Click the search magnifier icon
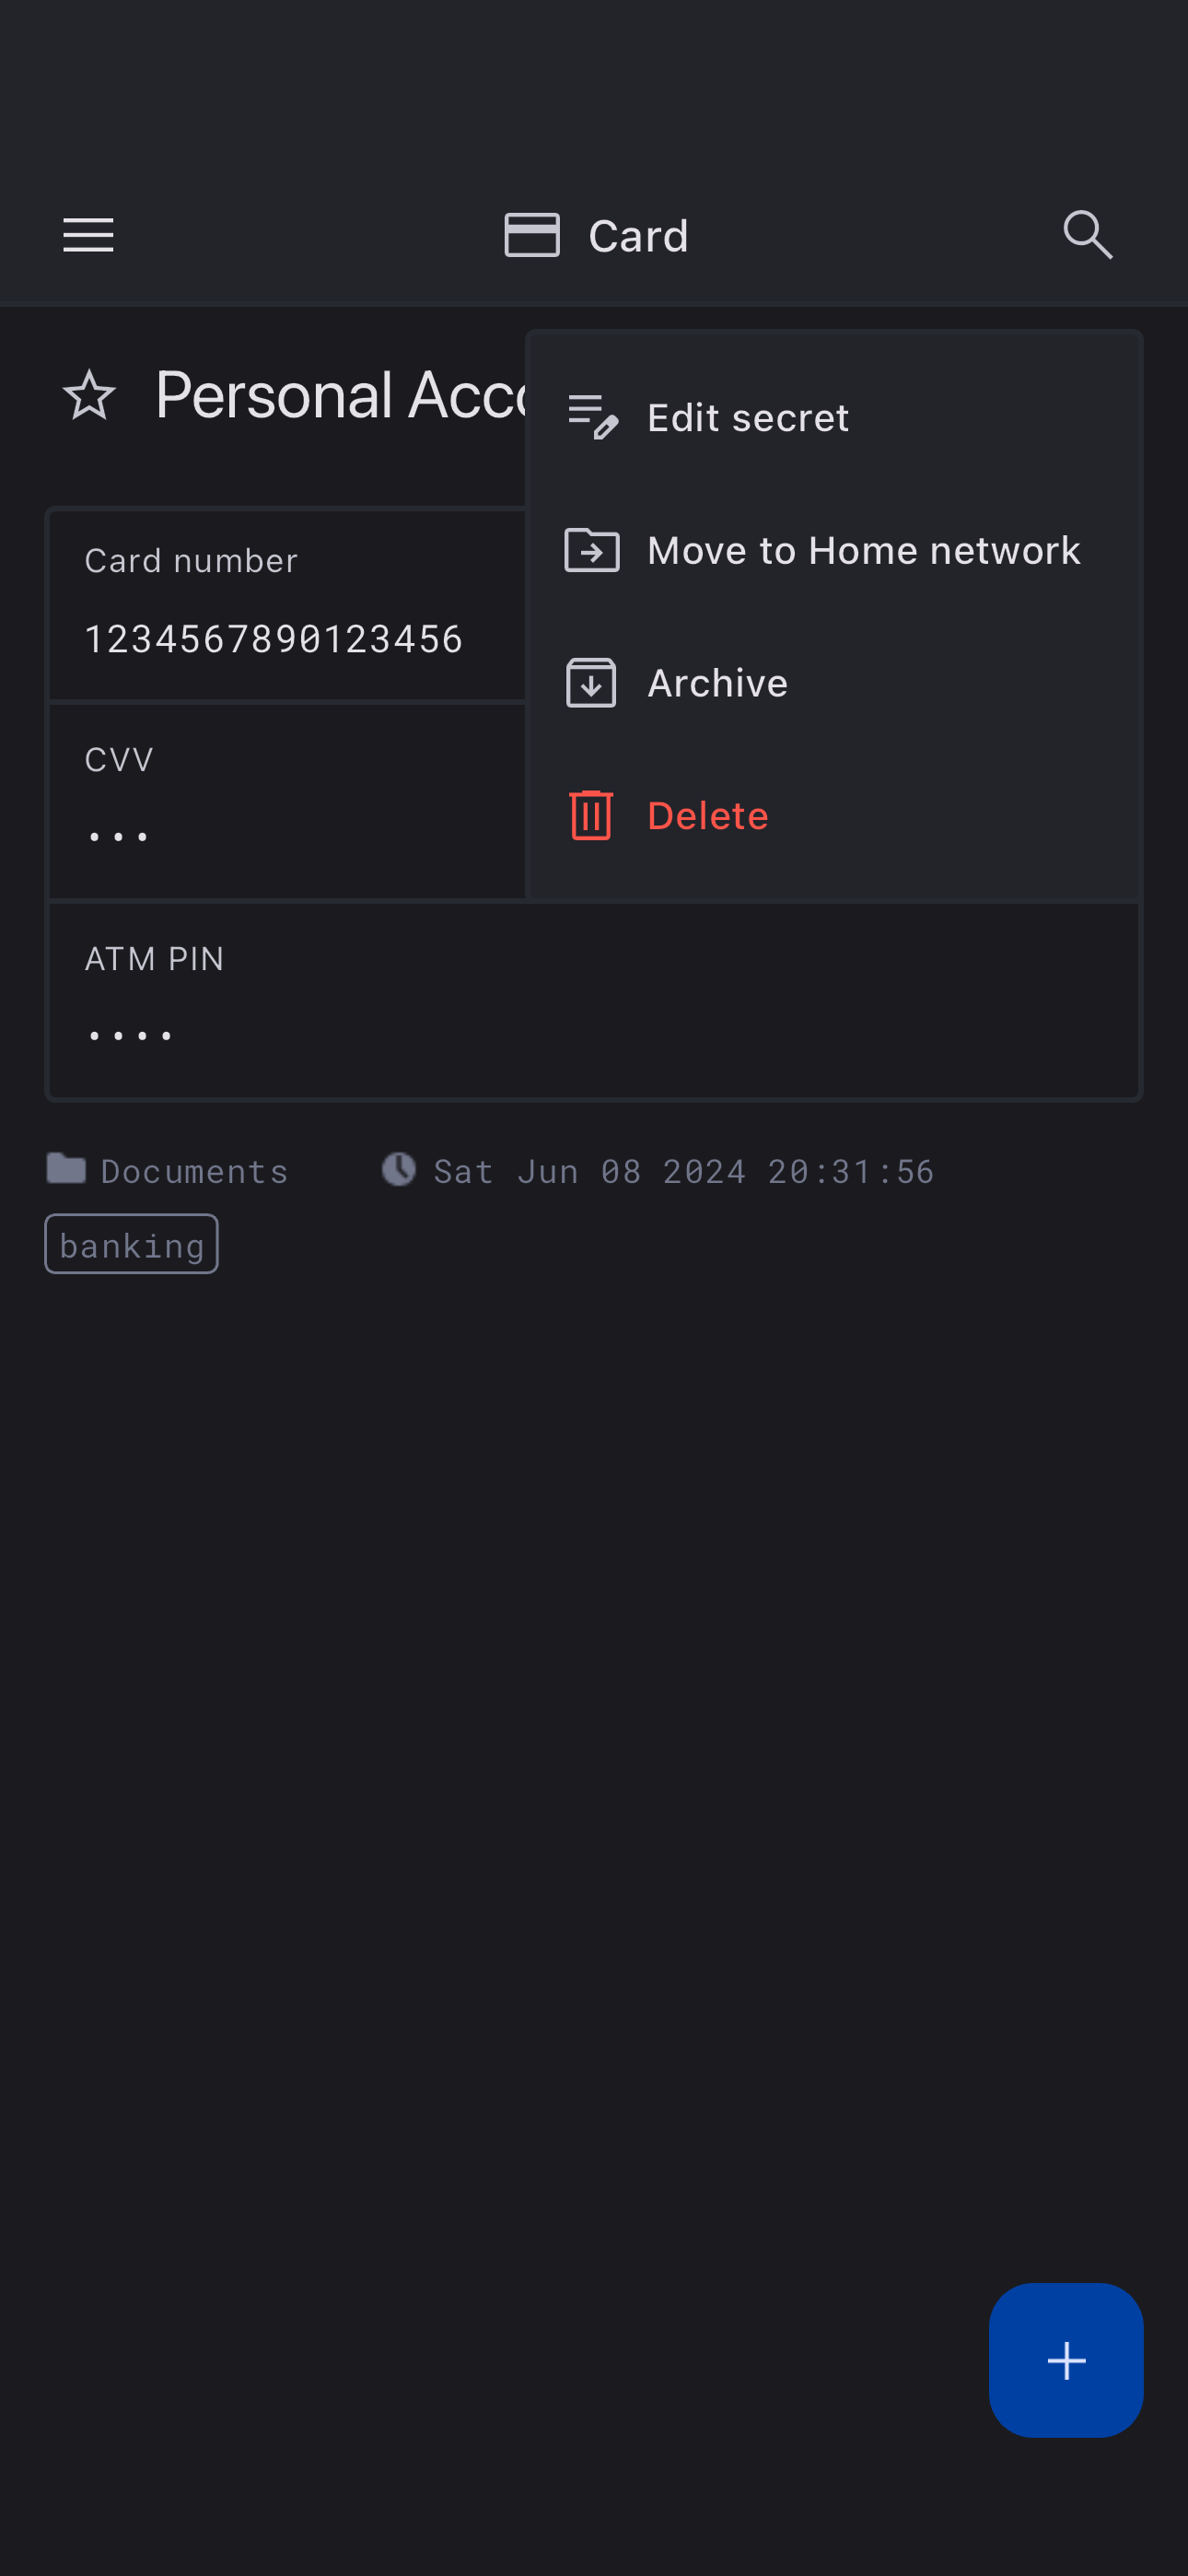The width and height of the screenshot is (1188, 2576). [1087, 236]
